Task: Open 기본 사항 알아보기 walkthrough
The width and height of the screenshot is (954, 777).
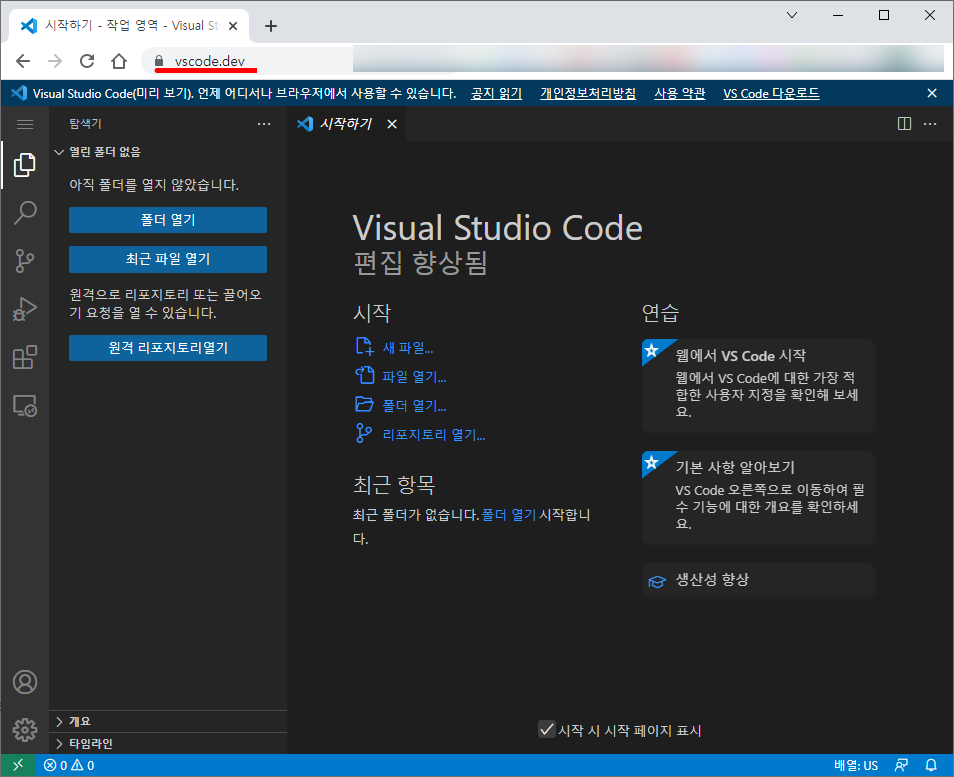Action: click(758, 498)
